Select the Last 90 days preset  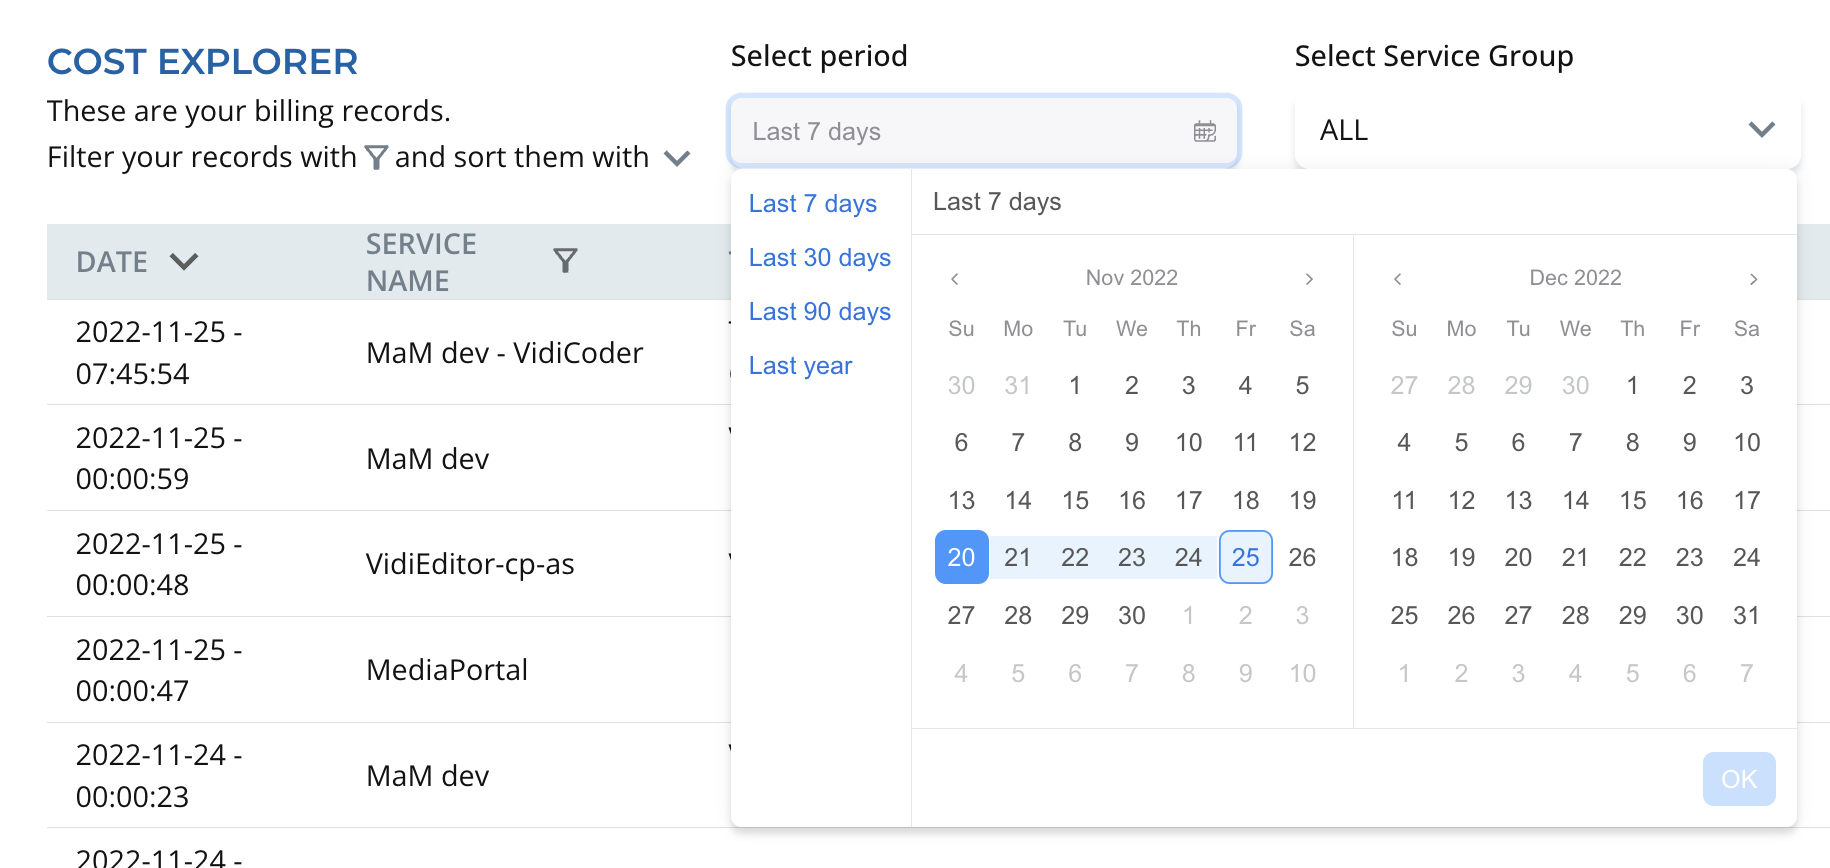click(819, 312)
